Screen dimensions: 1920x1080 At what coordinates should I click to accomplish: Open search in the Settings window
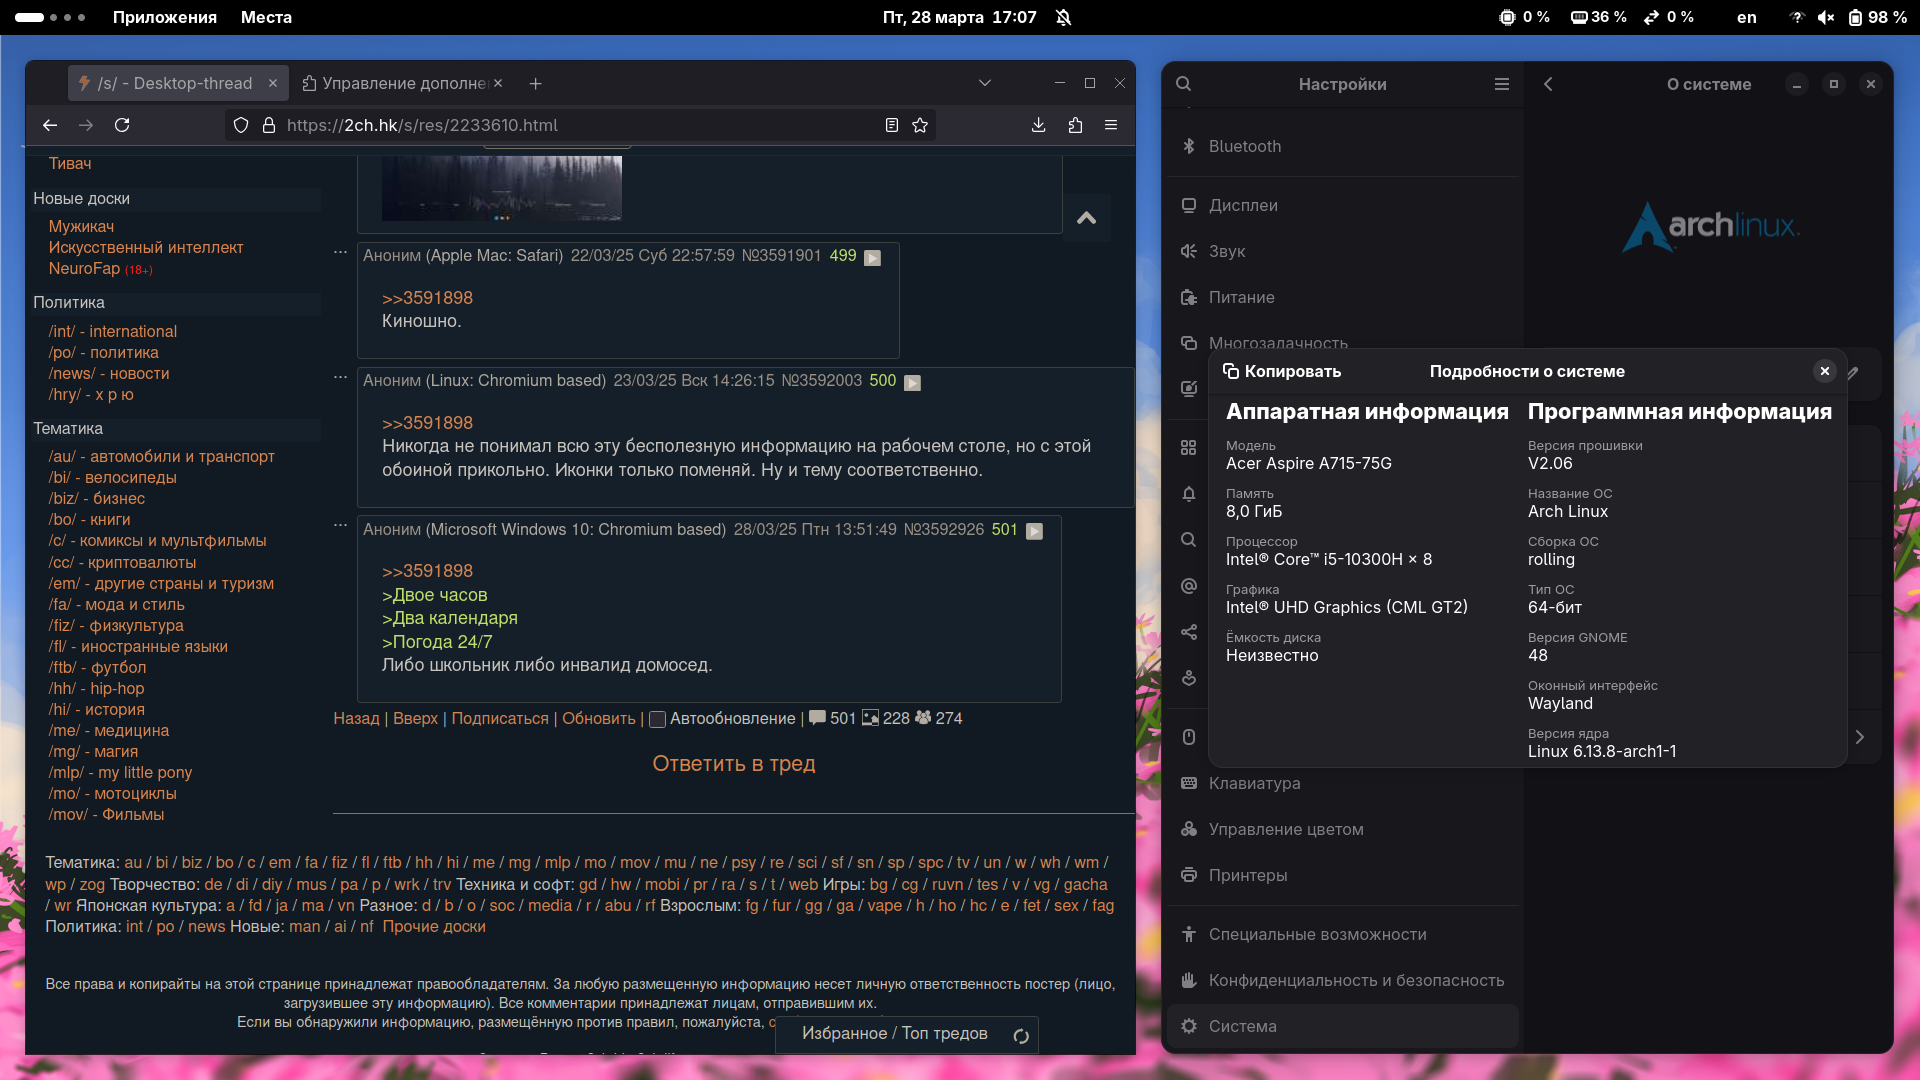point(1184,84)
